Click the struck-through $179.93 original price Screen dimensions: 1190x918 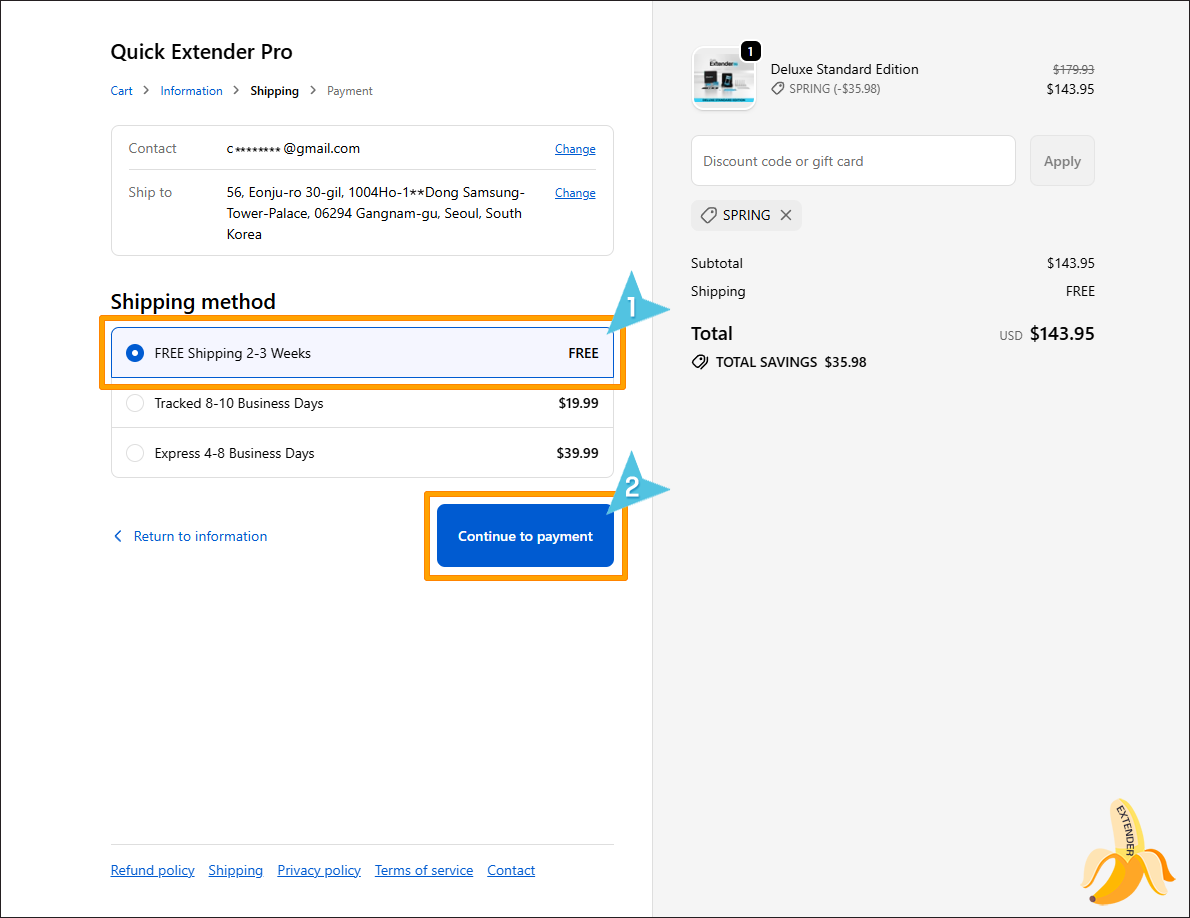[x=1073, y=69]
